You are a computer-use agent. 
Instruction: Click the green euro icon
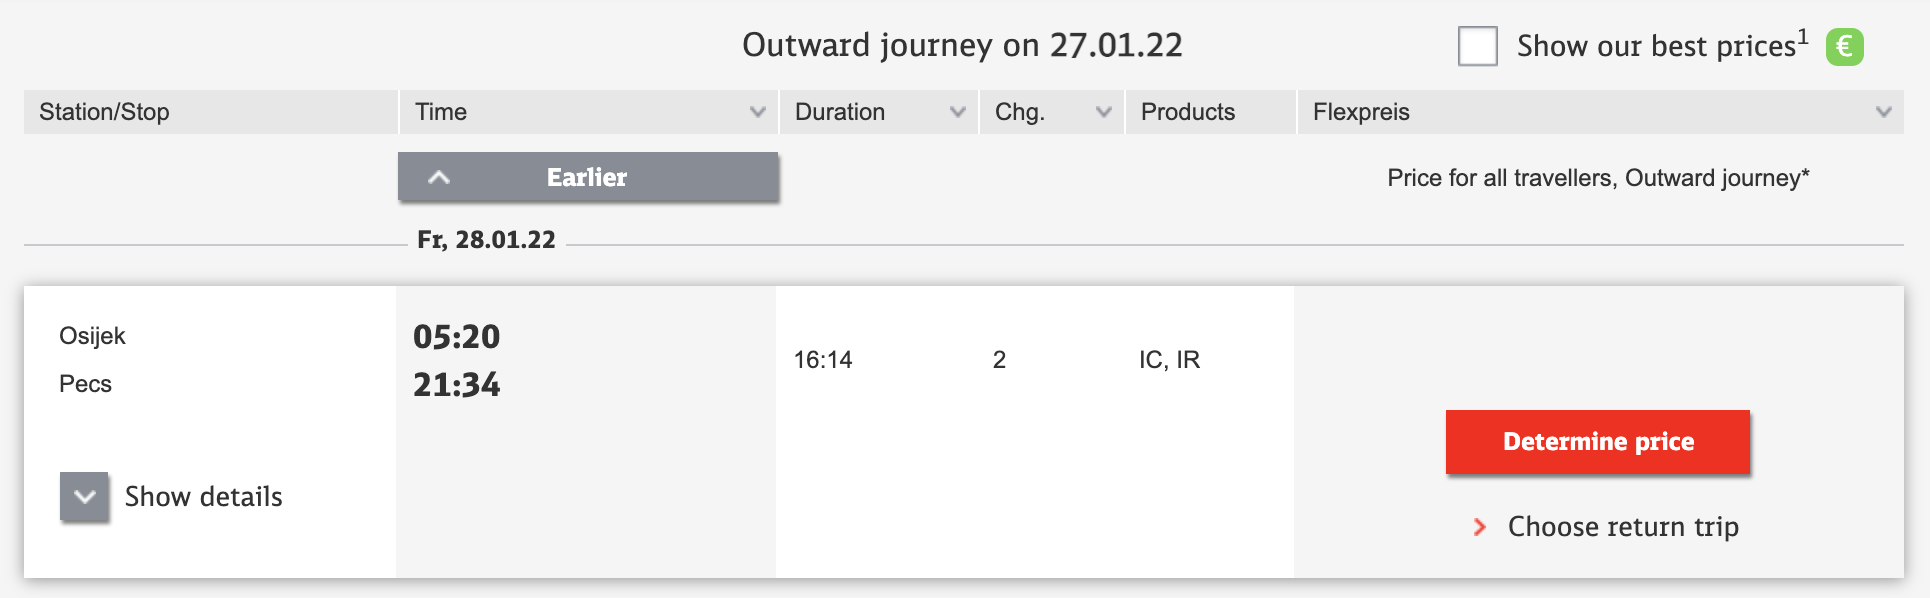pos(1844,46)
